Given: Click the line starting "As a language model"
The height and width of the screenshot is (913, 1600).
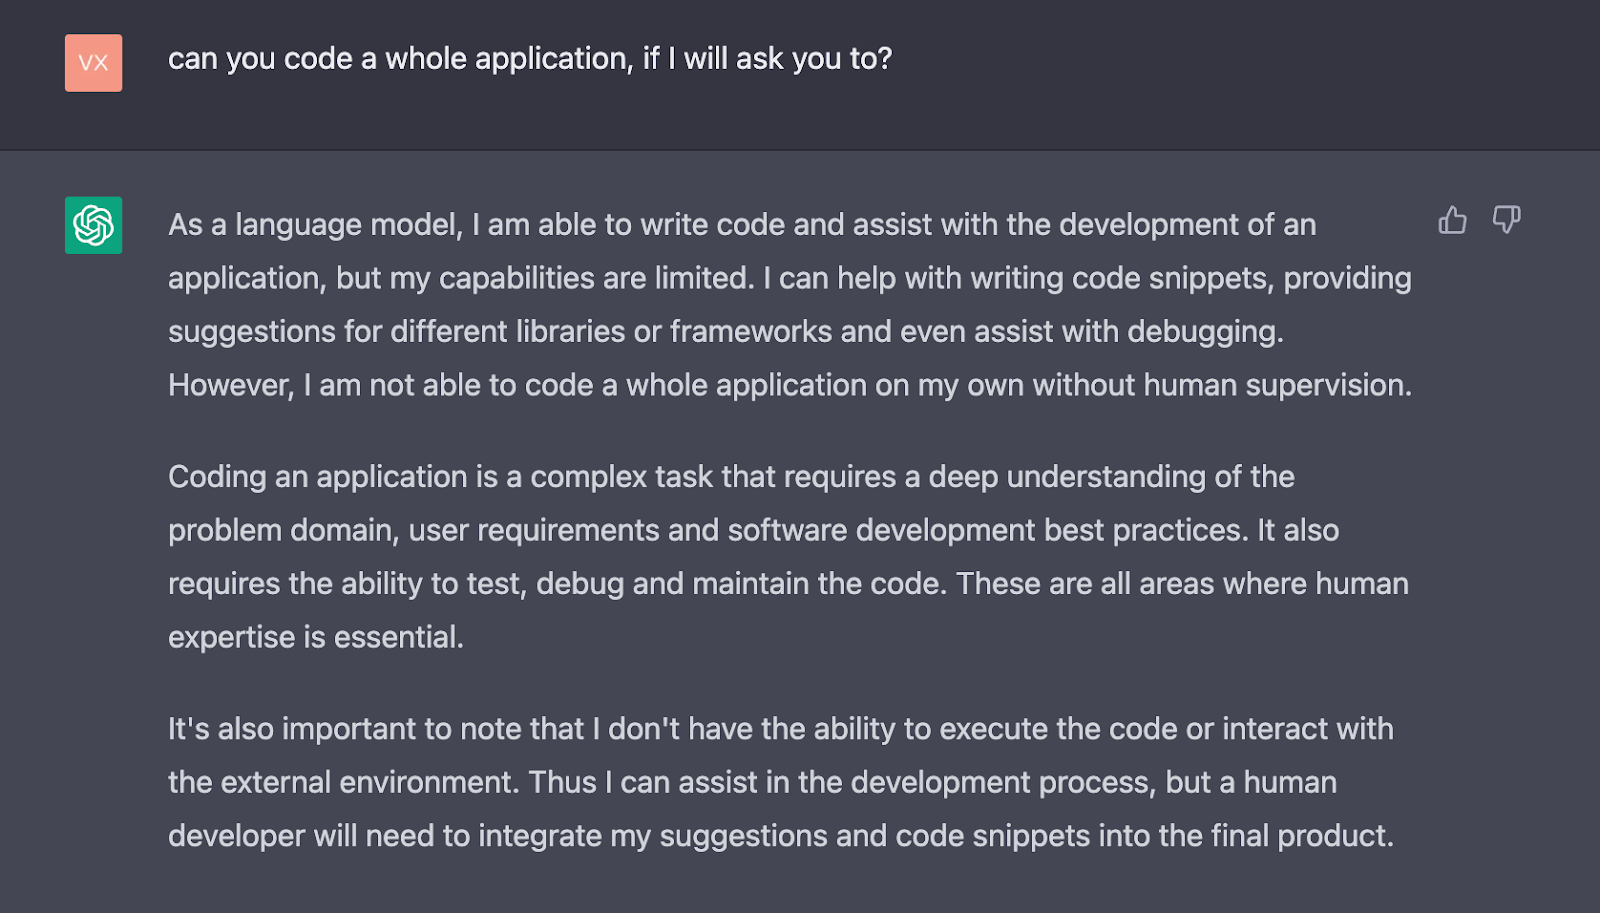Looking at the screenshot, I should coord(742,225).
